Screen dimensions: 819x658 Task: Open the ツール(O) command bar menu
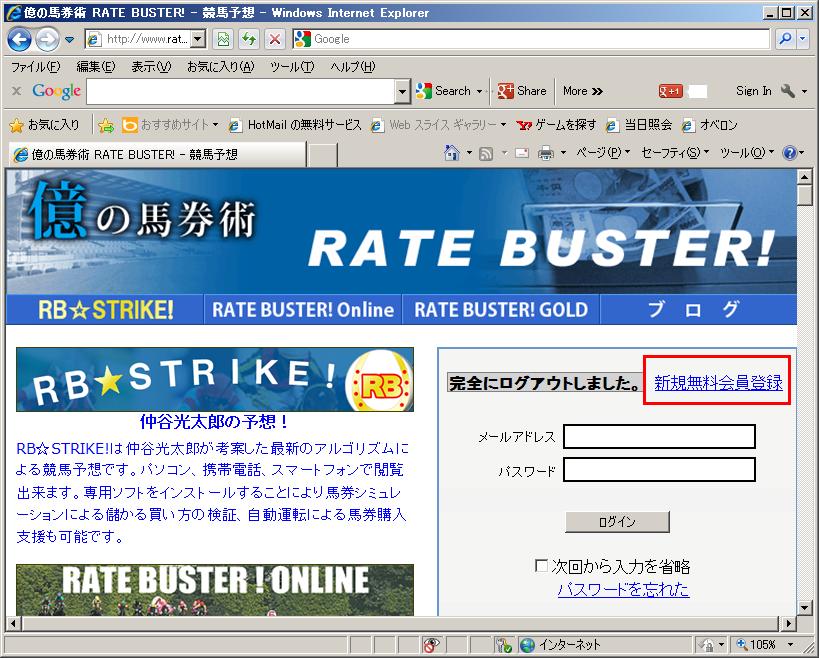point(746,152)
